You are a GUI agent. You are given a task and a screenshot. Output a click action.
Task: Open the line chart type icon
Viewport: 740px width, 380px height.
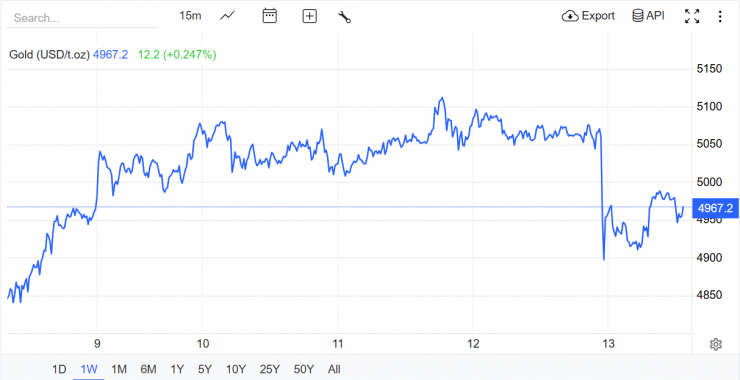(x=227, y=16)
